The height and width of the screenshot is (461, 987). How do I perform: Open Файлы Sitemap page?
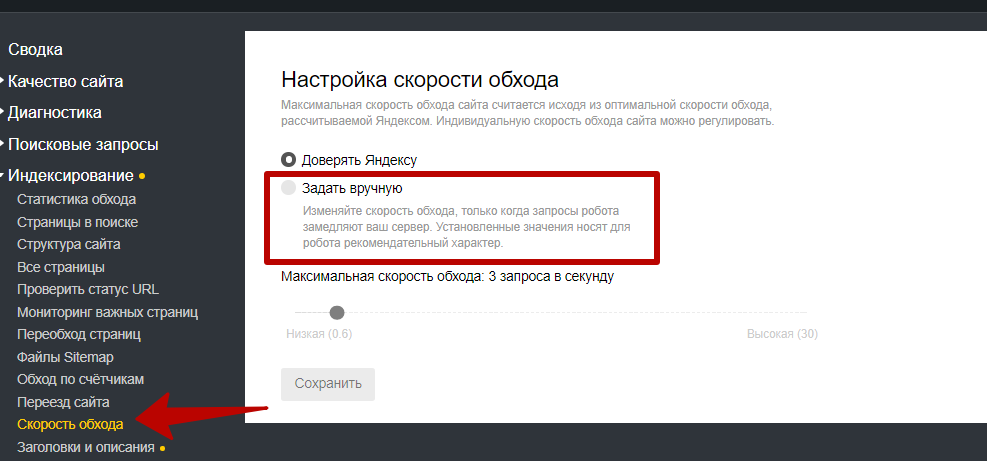click(65, 357)
